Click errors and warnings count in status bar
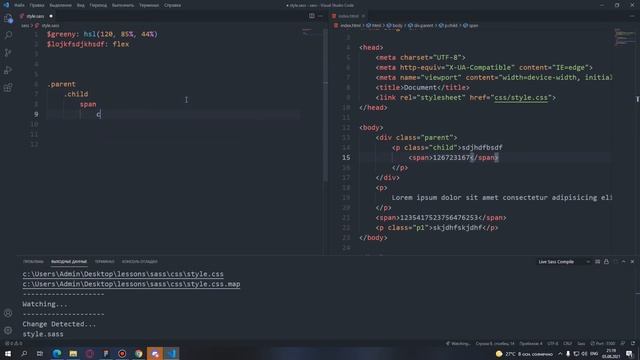Image resolution: width=640 pixels, height=360 pixels. point(14,344)
